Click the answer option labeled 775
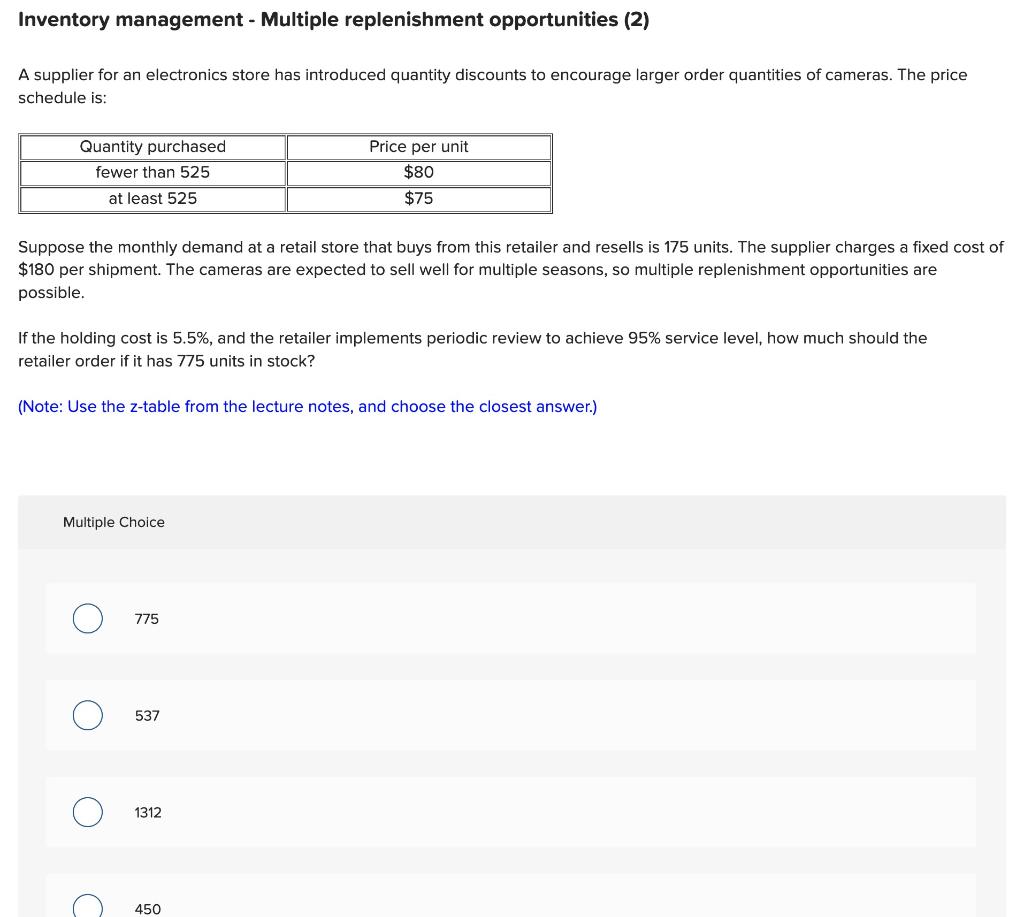 point(146,618)
